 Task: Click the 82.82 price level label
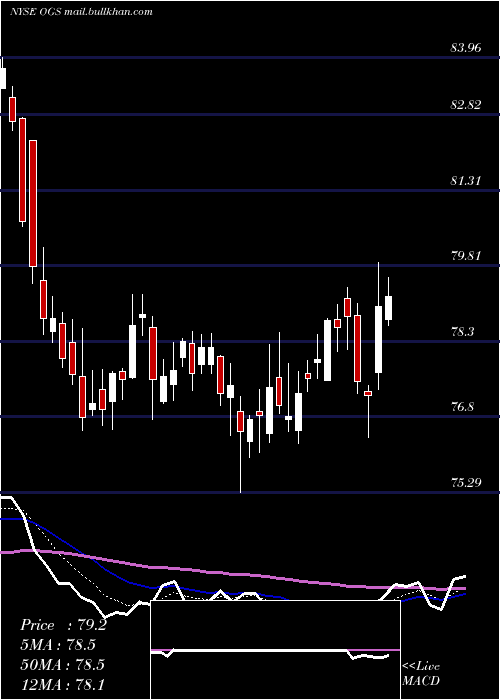tap(466, 105)
